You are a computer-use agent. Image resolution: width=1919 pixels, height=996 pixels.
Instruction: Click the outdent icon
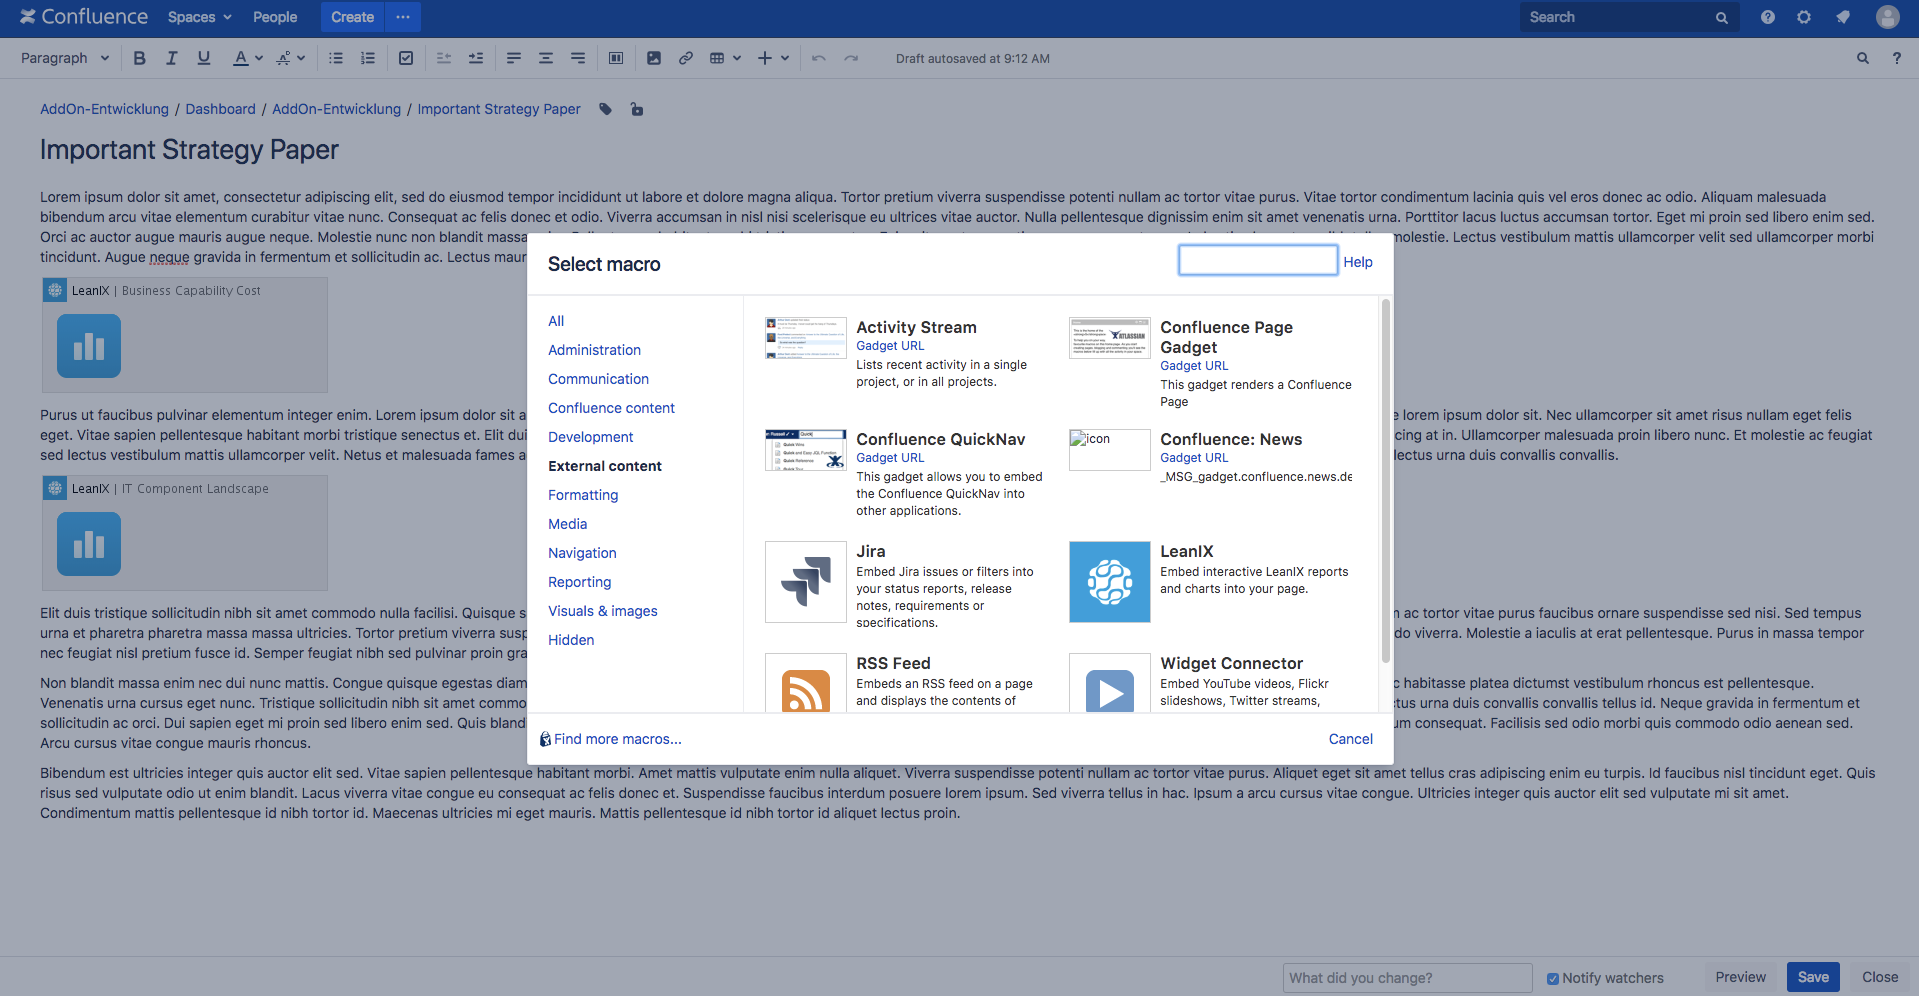point(444,58)
